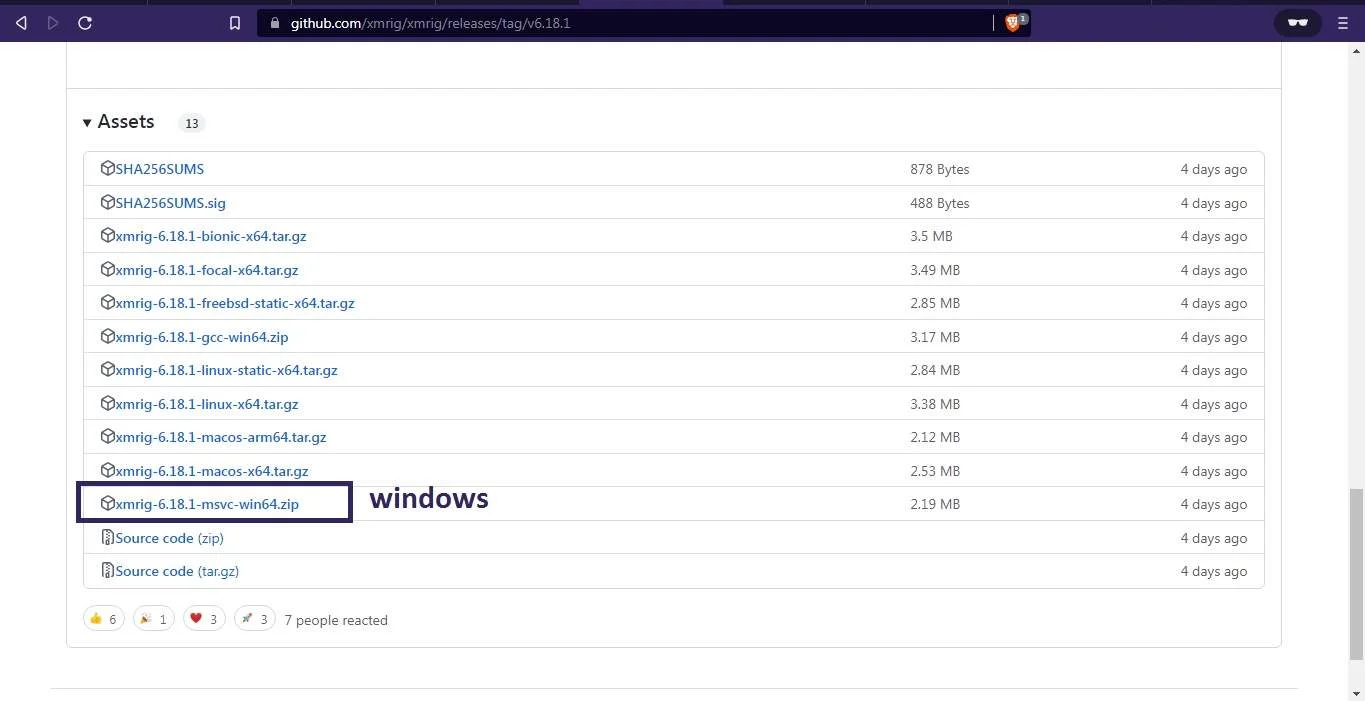
Task: Download Source code (zip)
Action: tap(169, 538)
